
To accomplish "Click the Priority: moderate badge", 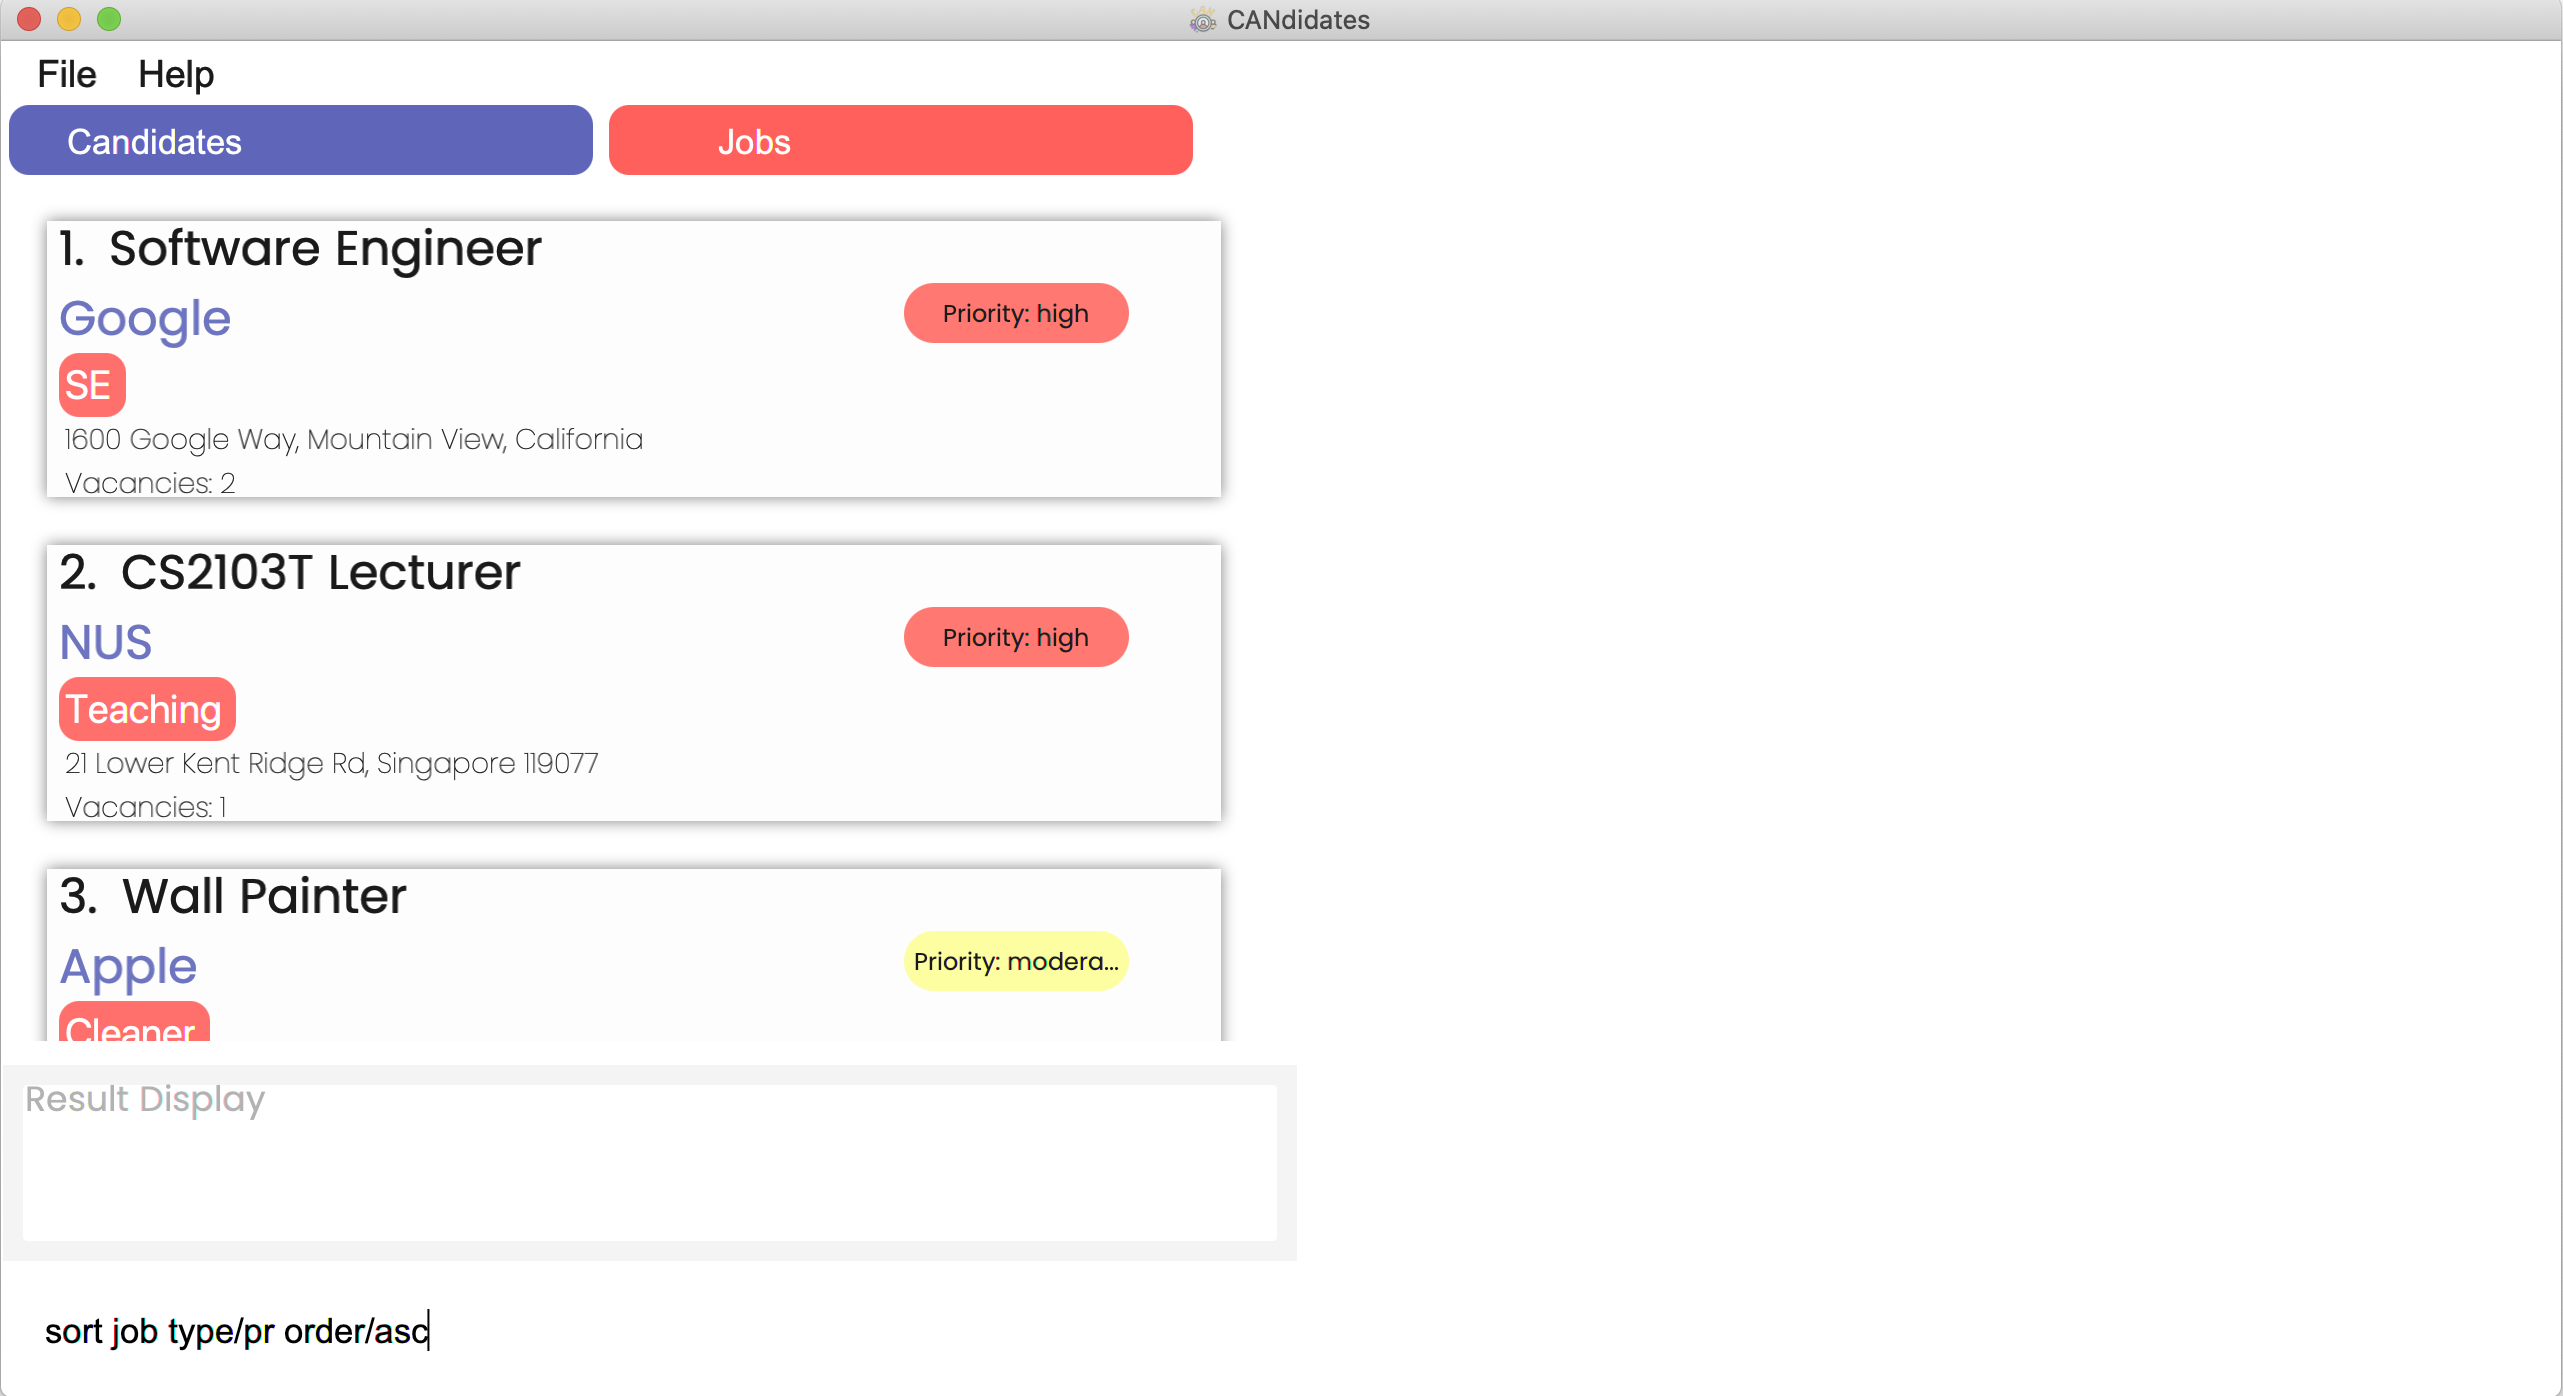I will coord(1016,961).
